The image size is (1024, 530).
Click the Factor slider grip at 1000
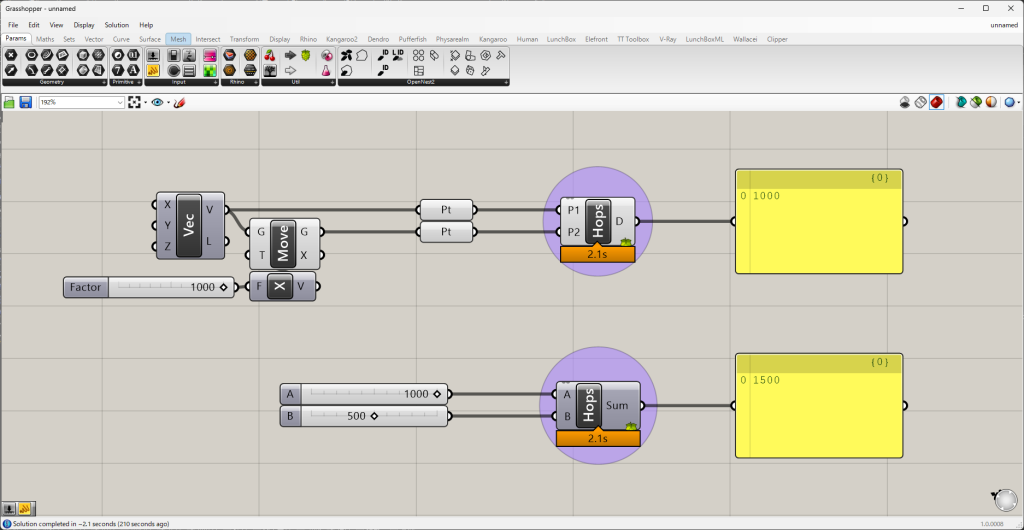coord(223,287)
